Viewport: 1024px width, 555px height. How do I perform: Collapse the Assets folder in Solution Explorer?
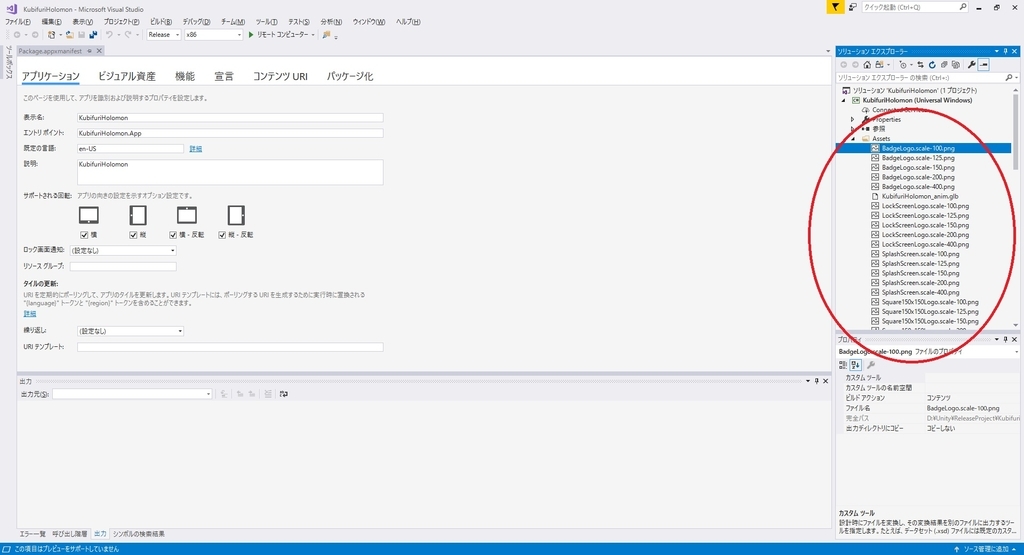click(852, 138)
